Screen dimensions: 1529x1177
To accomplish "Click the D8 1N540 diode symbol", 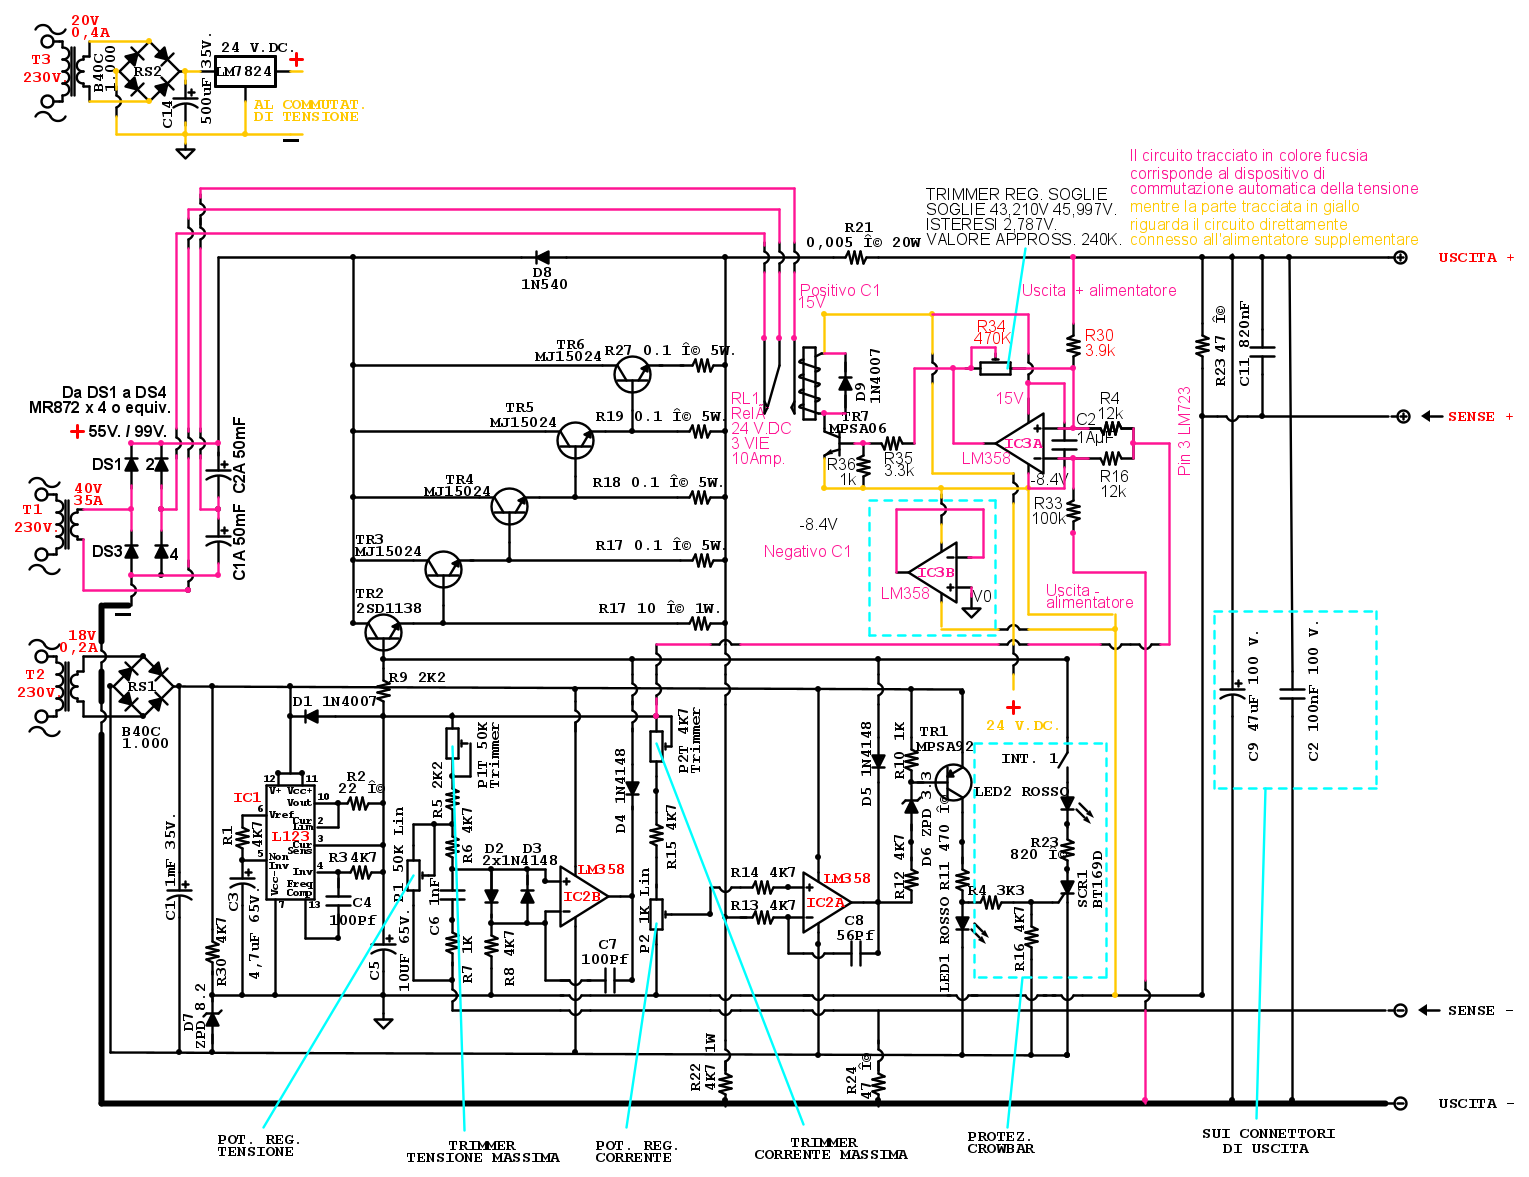I will pyautogui.click(x=543, y=258).
